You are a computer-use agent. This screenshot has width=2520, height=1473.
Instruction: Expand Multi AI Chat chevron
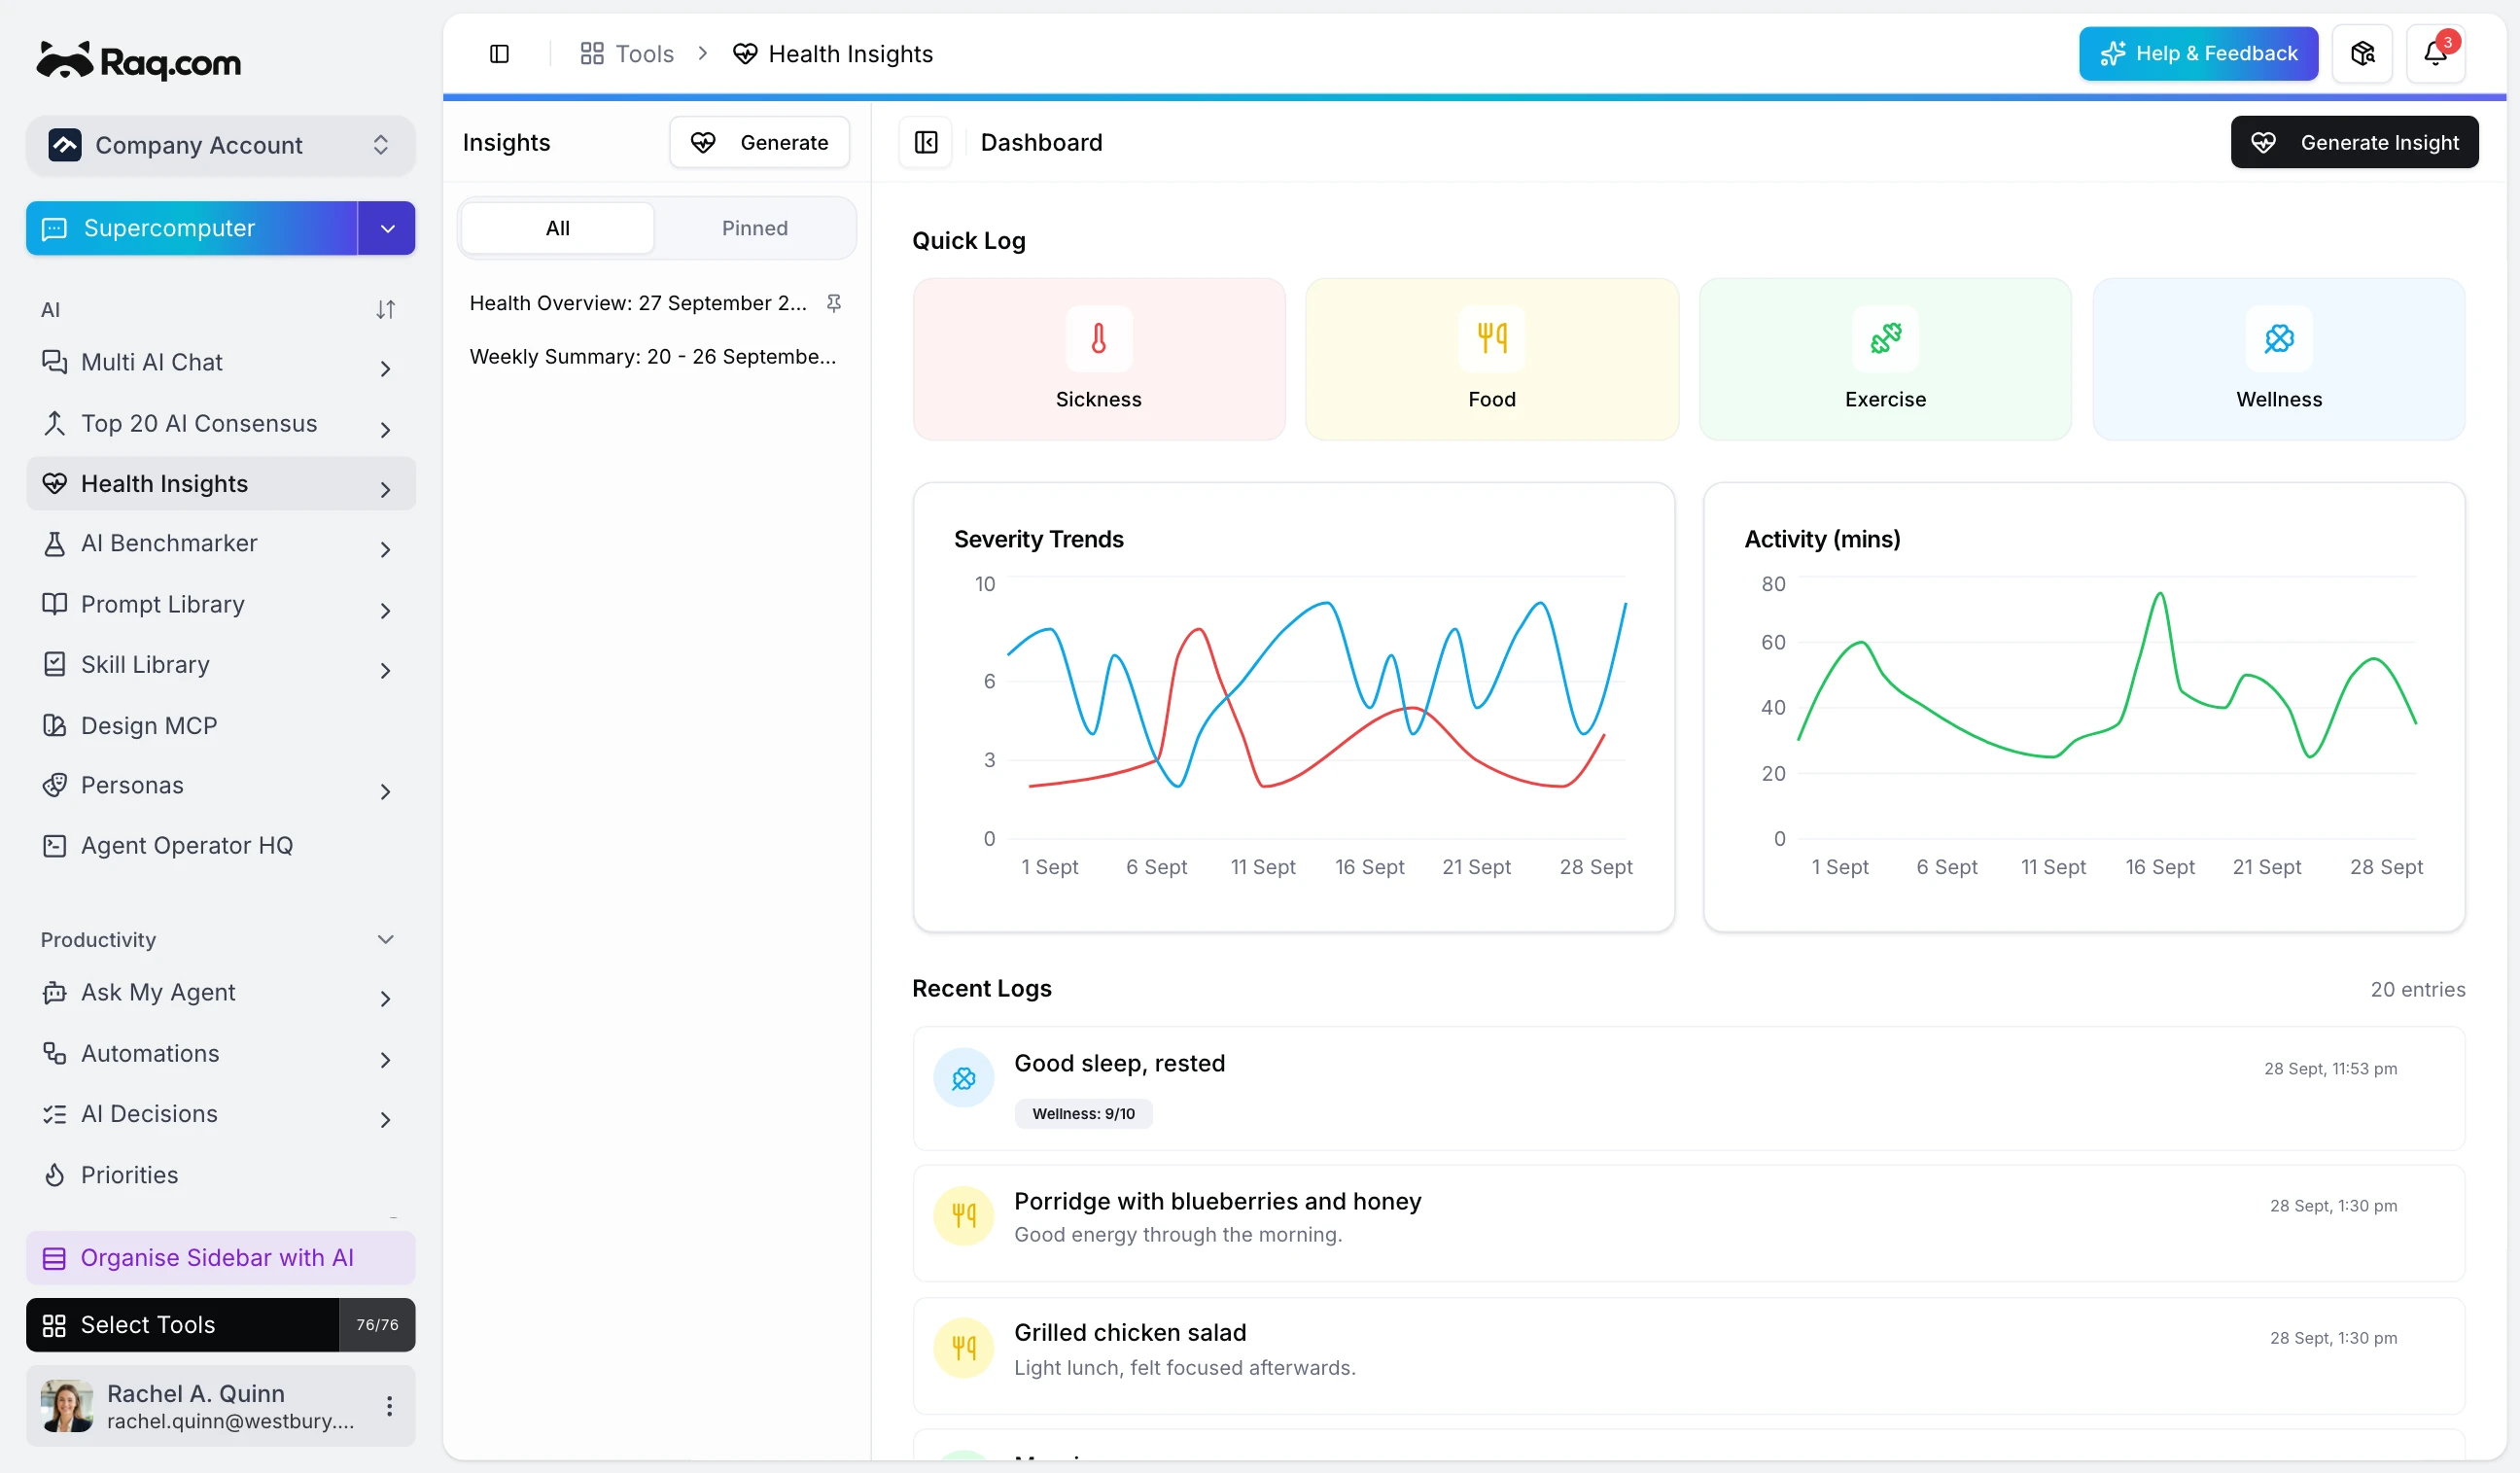pyautogui.click(x=385, y=368)
